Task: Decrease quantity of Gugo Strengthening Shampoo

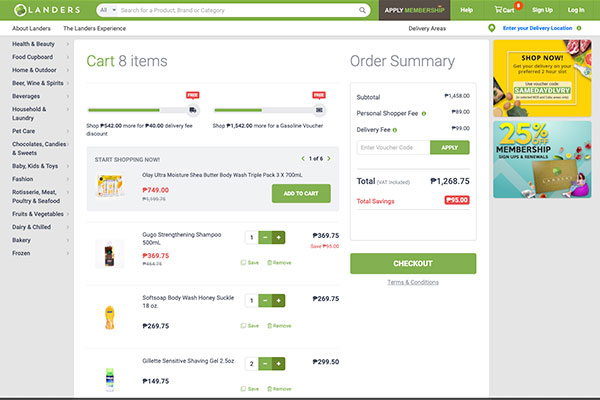Action: (x=265, y=237)
